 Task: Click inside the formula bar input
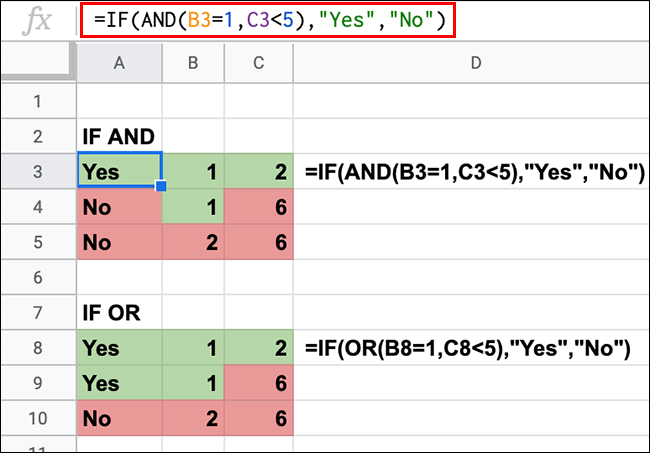(x=270, y=20)
